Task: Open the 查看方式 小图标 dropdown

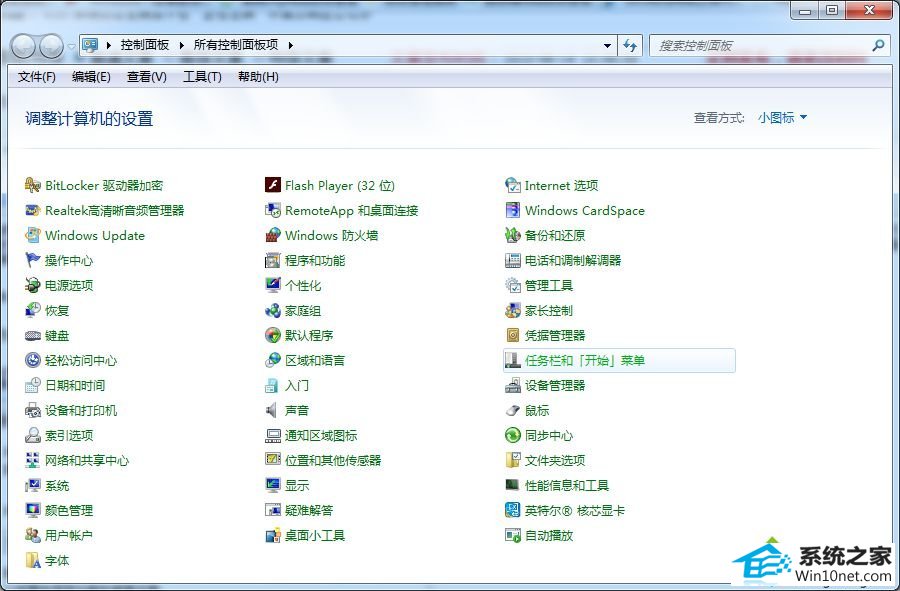Action: coord(782,118)
